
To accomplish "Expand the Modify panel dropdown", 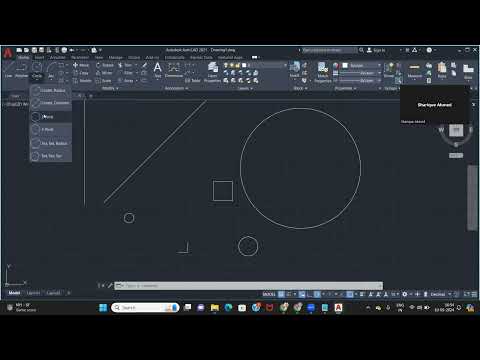I will pyautogui.click(x=110, y=88).
